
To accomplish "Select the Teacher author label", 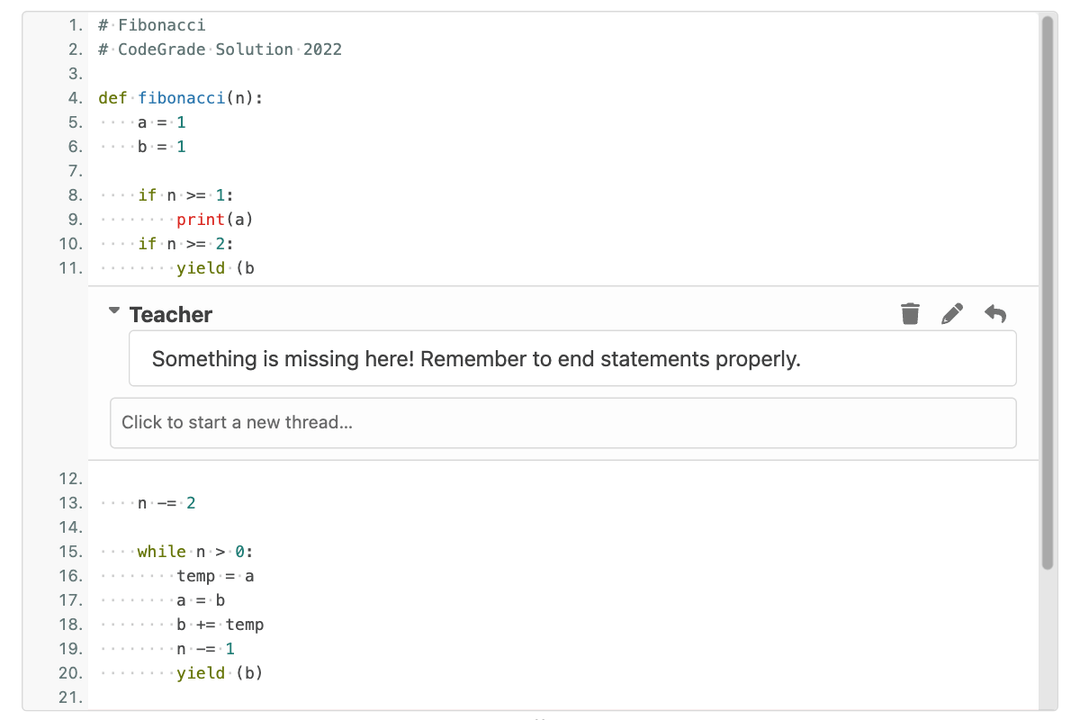I will 170,314.
